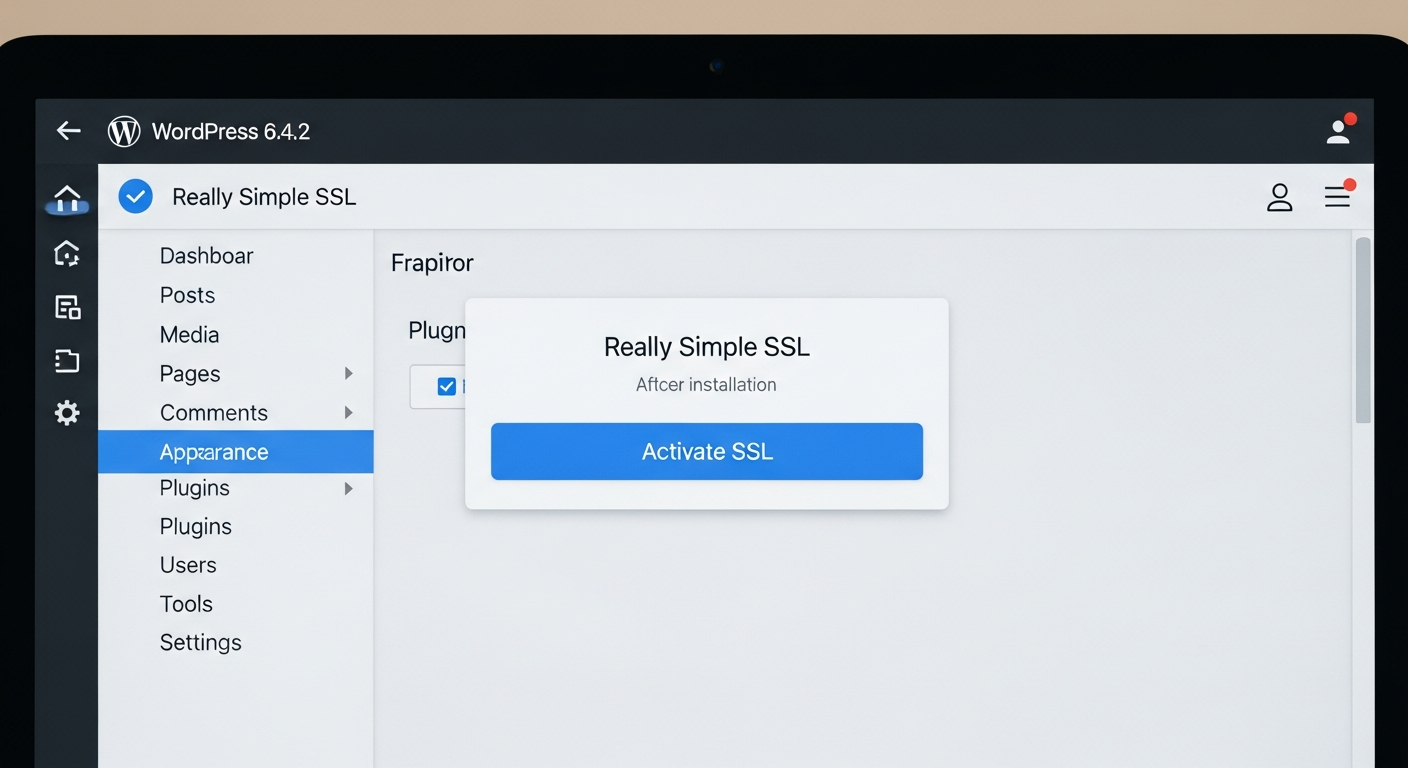
Task: Open the Dashboar menu item
Action: 207,256
